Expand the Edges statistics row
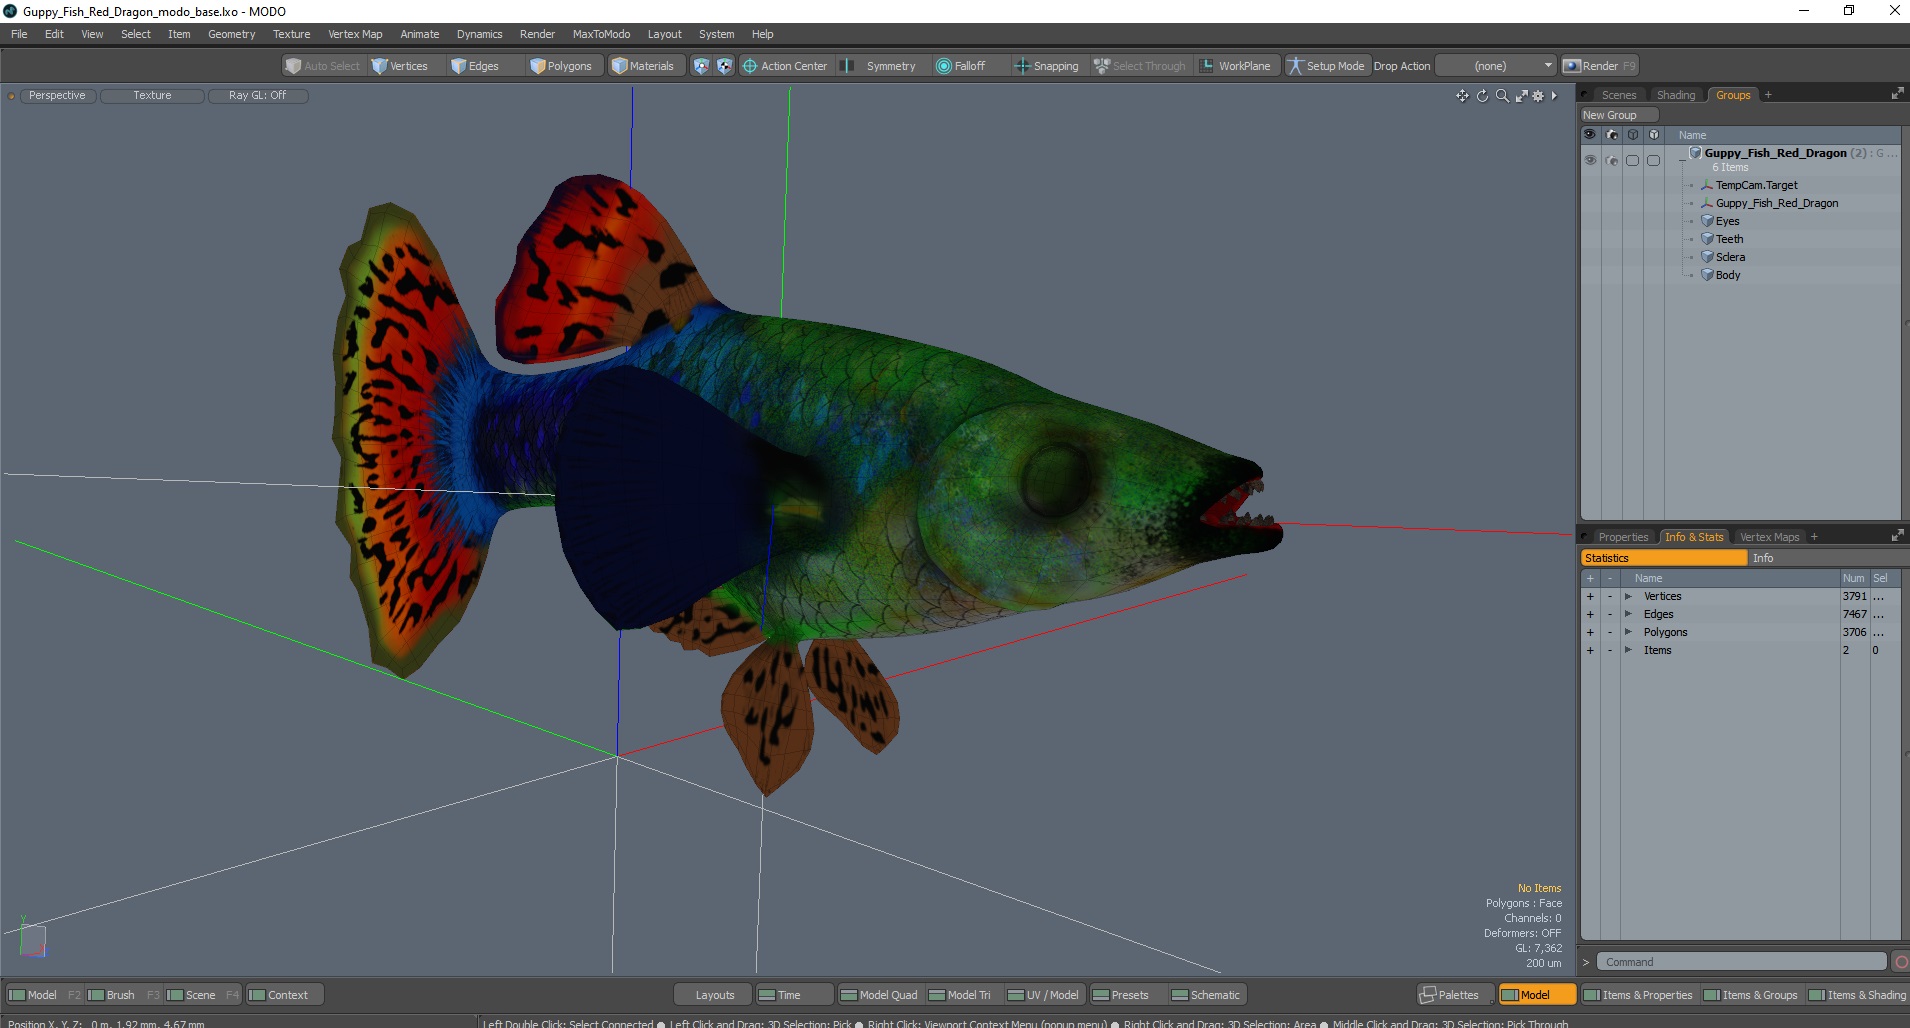 coord(1628,614)
